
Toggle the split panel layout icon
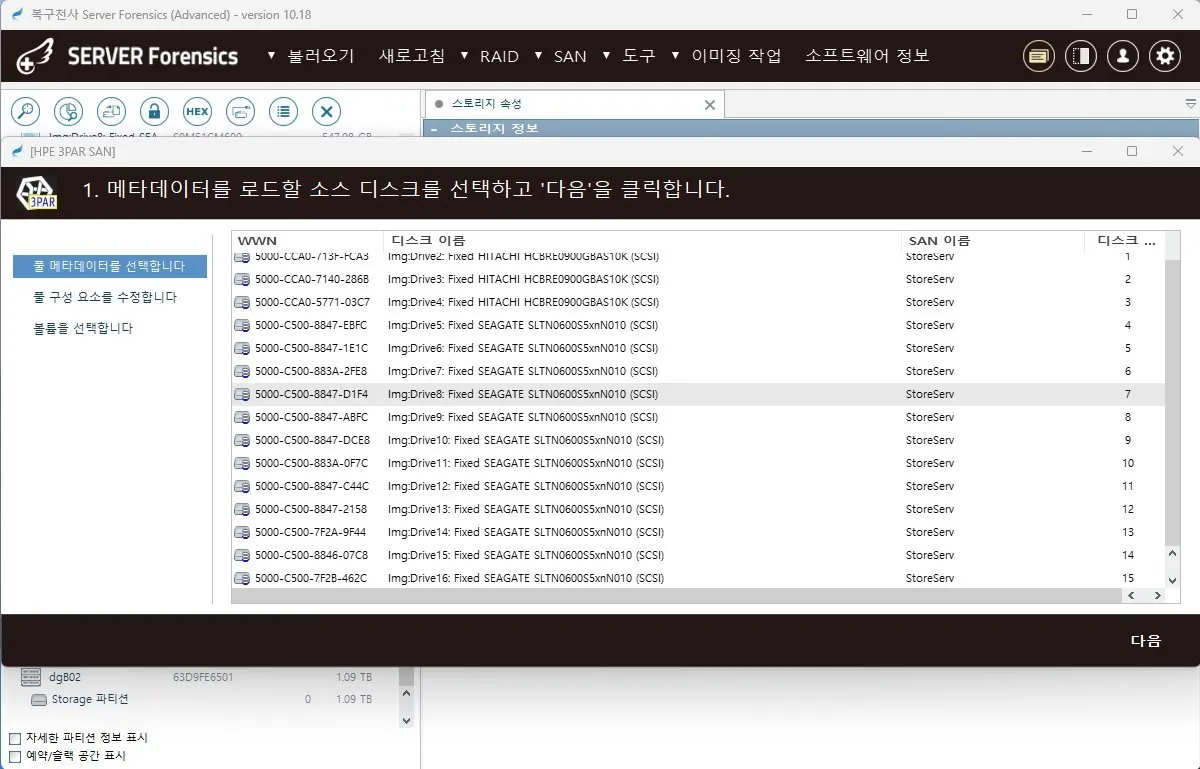(1081, 56)
